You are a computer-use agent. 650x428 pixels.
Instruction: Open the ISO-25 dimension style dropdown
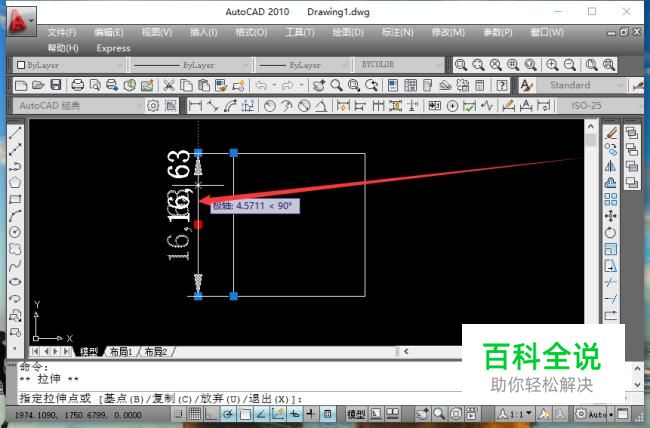600,106
